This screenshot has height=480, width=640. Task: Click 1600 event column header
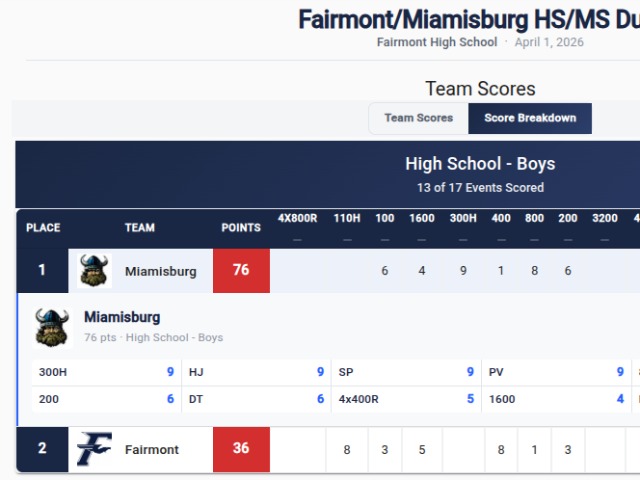pos(422,219)
